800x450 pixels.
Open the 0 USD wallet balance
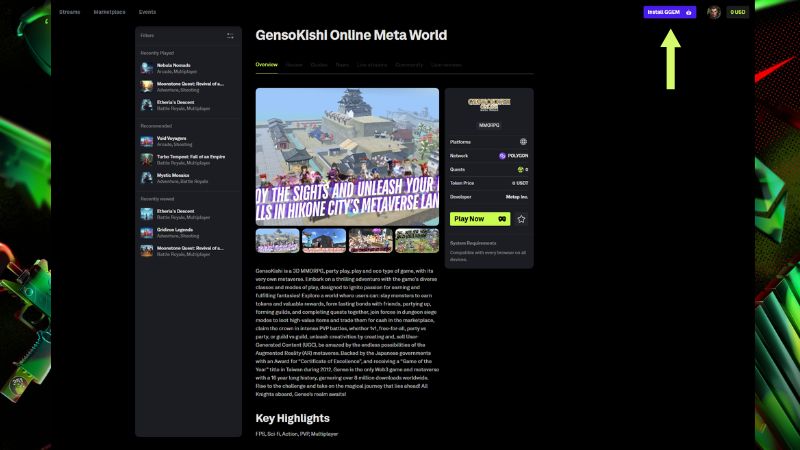click(738, 12)
